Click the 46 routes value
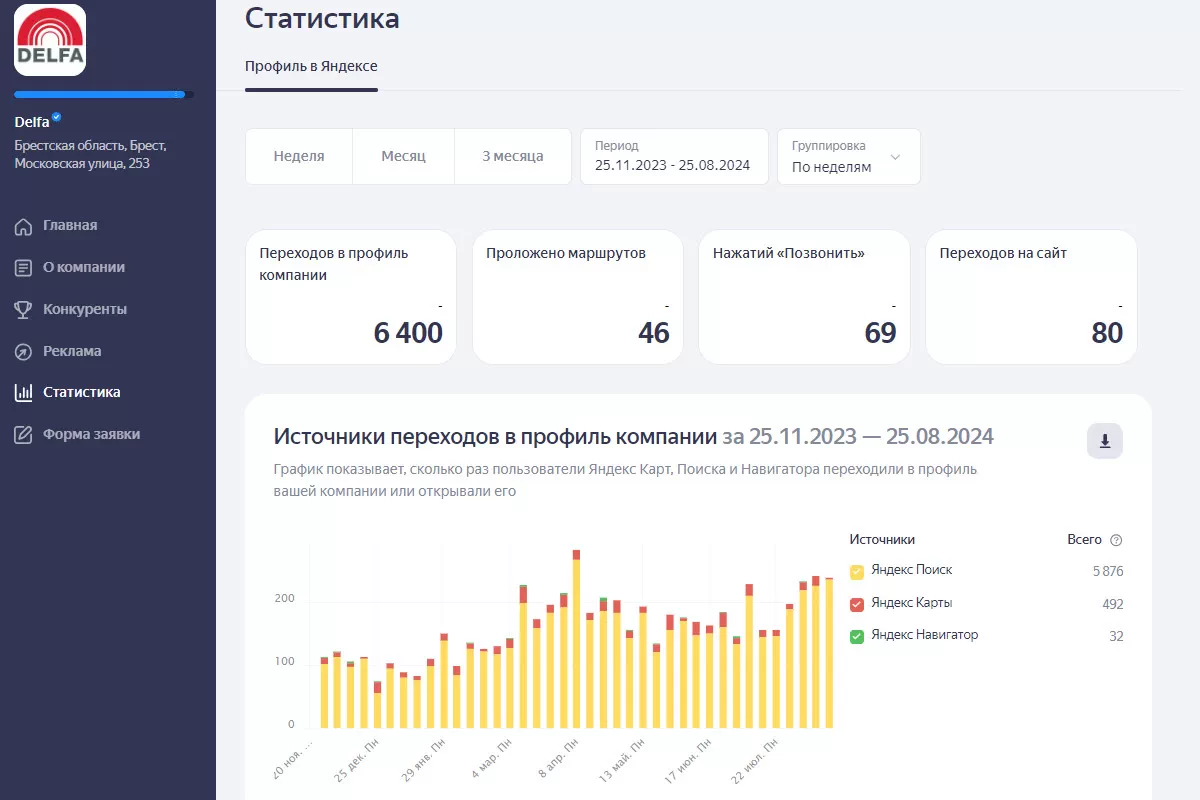The height and width of the screenshot is (800, 1200). pos(654,333)
